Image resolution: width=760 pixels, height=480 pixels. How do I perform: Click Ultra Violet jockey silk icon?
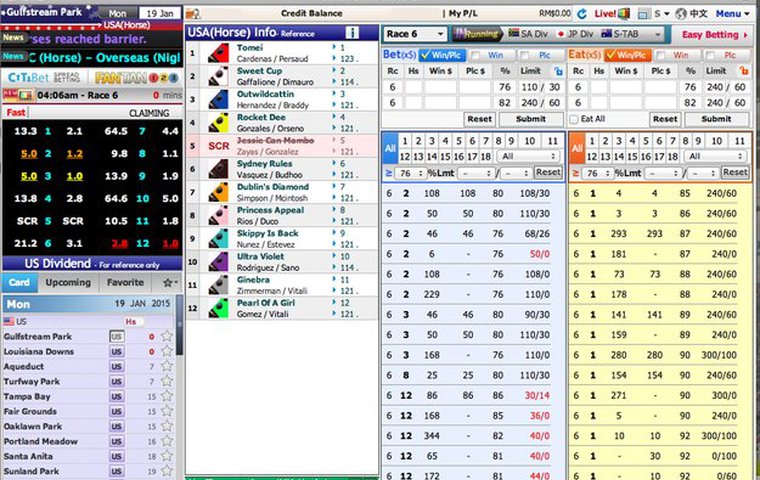[x=219, y=262]
